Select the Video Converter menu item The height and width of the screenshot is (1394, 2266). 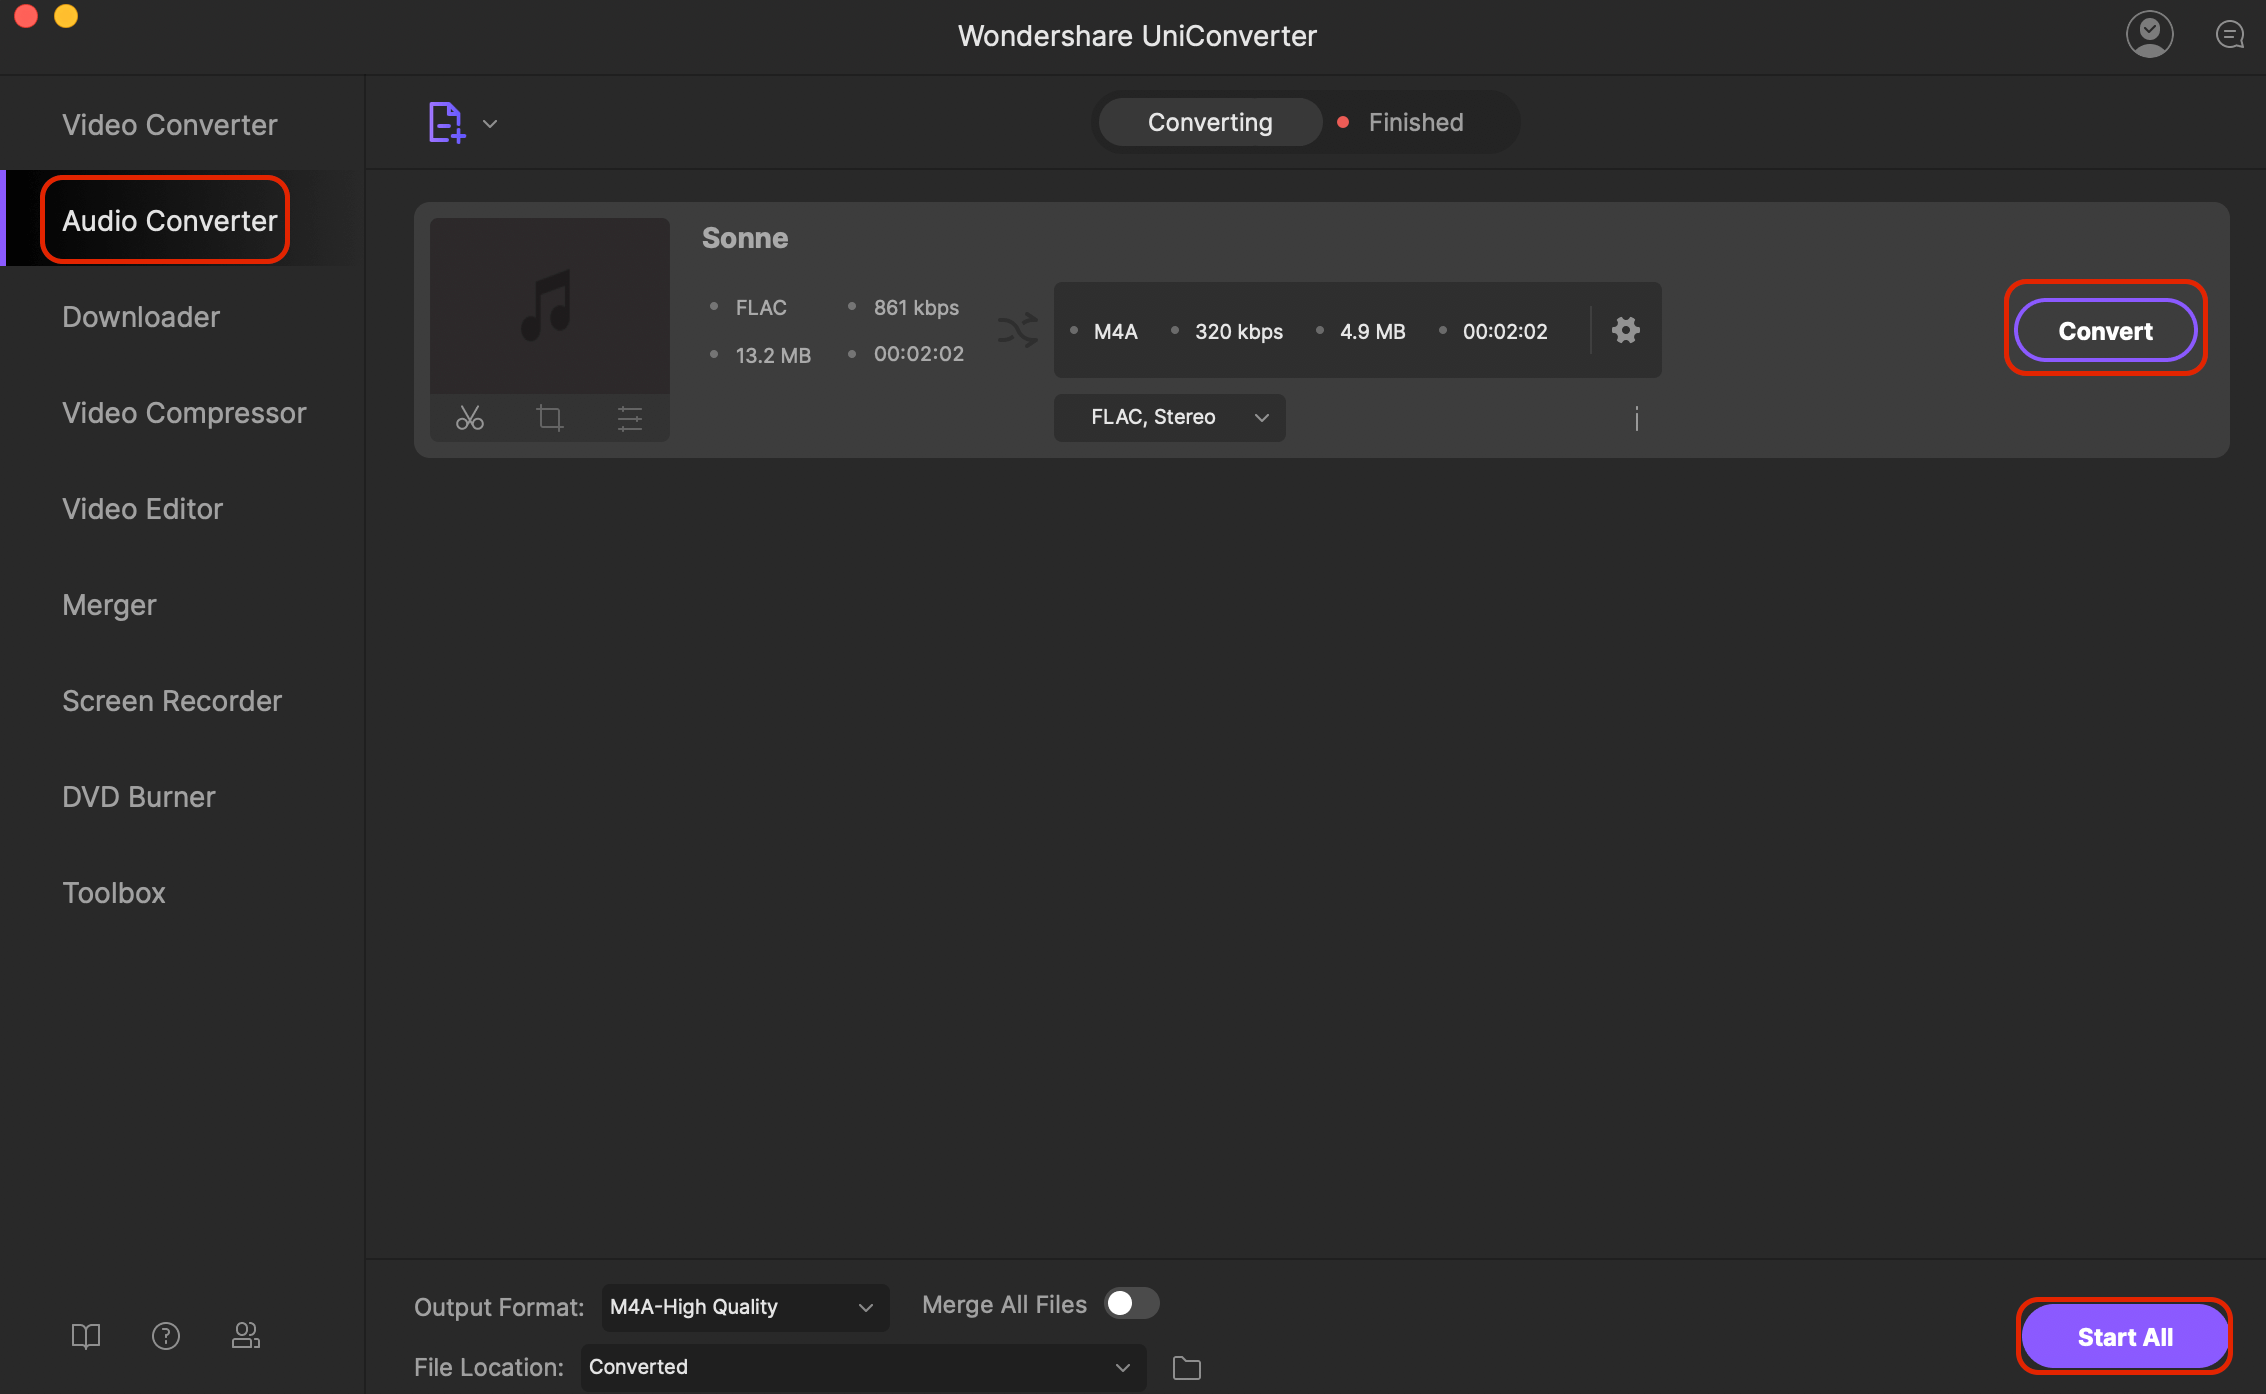pos(168,123)
